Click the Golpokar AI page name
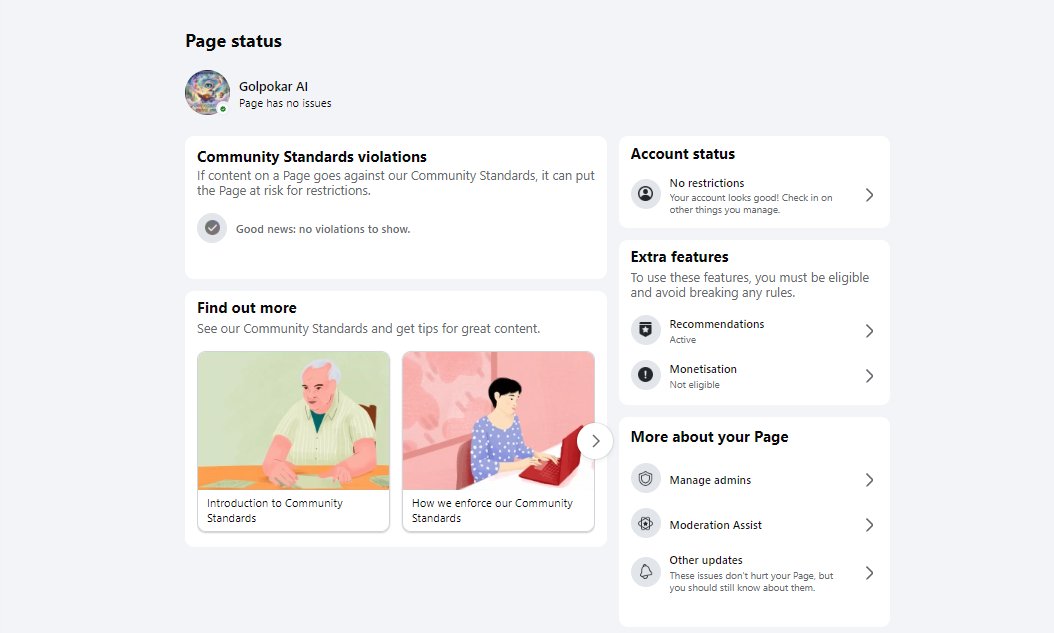The width and height of the screenshot is (1054, 633). click(x=273, y=87)
